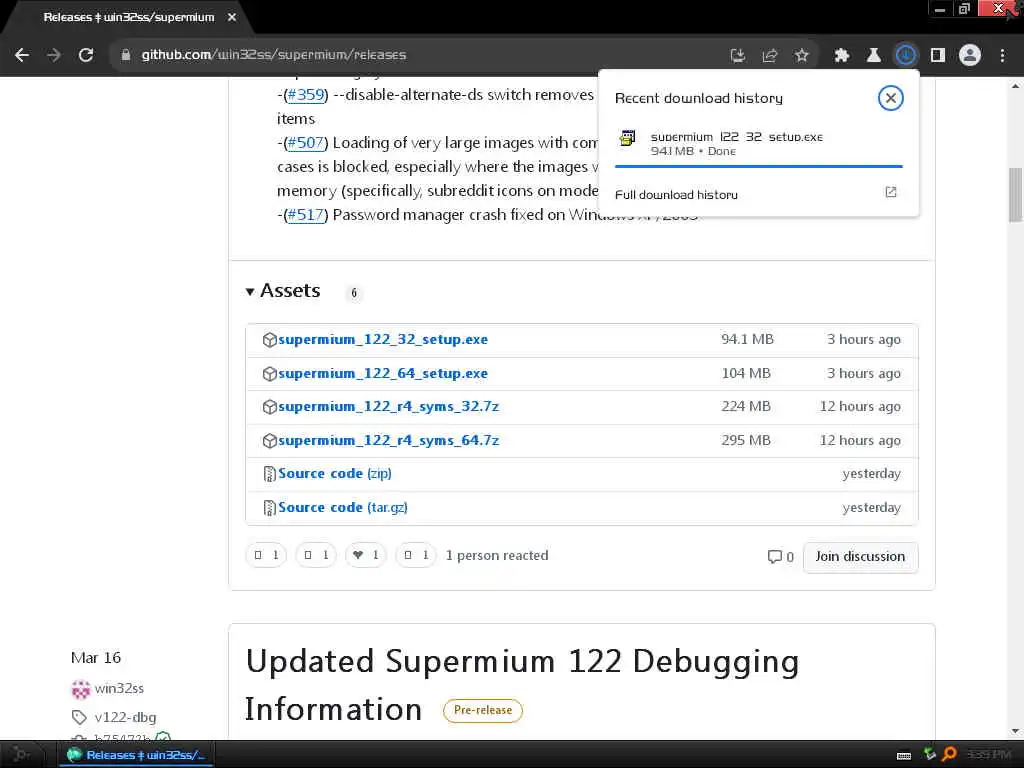Screen dimensions: 1024x768
Task: Select the Releases win32ss/supermium tab
Action: point(129,18)
